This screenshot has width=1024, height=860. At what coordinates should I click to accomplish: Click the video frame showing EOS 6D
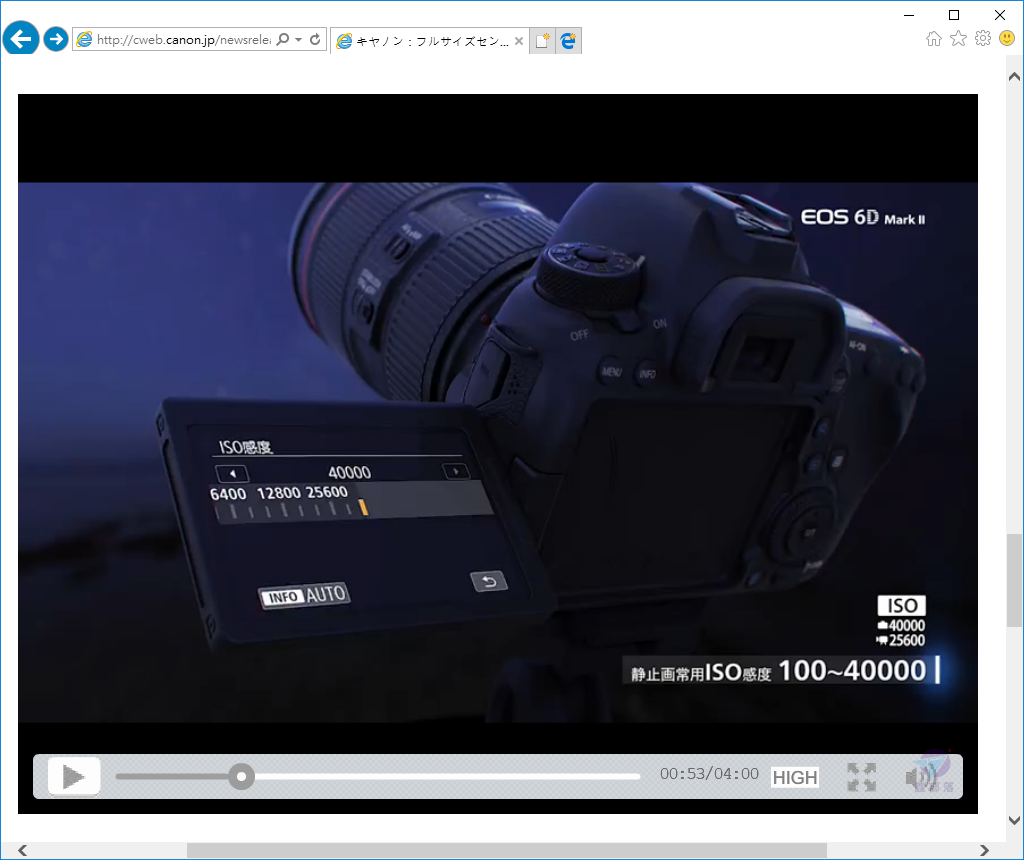(498, 452)
